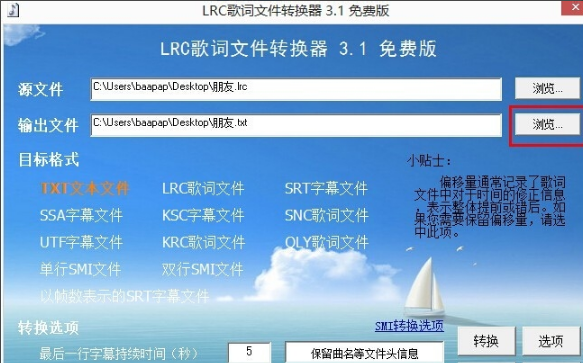The width and height of the screenshot is (583, 363).
Task: Open the 选项 options button
Action: tap(551, 341)
